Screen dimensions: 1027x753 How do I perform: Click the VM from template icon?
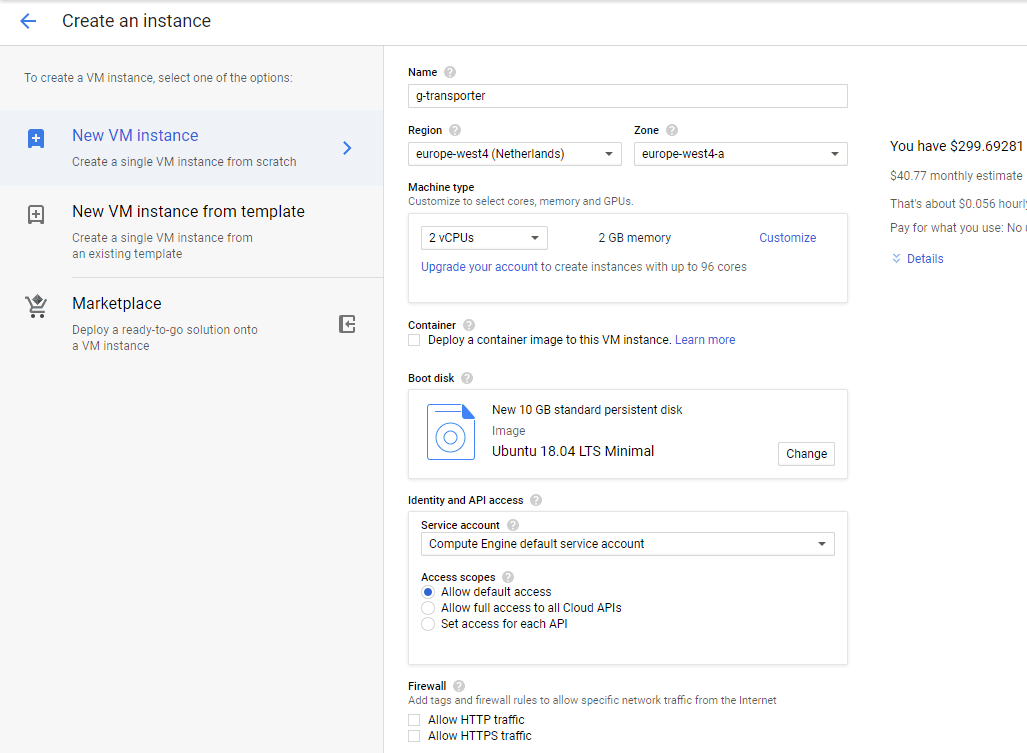pyautogui.click(x=36, y=214)
